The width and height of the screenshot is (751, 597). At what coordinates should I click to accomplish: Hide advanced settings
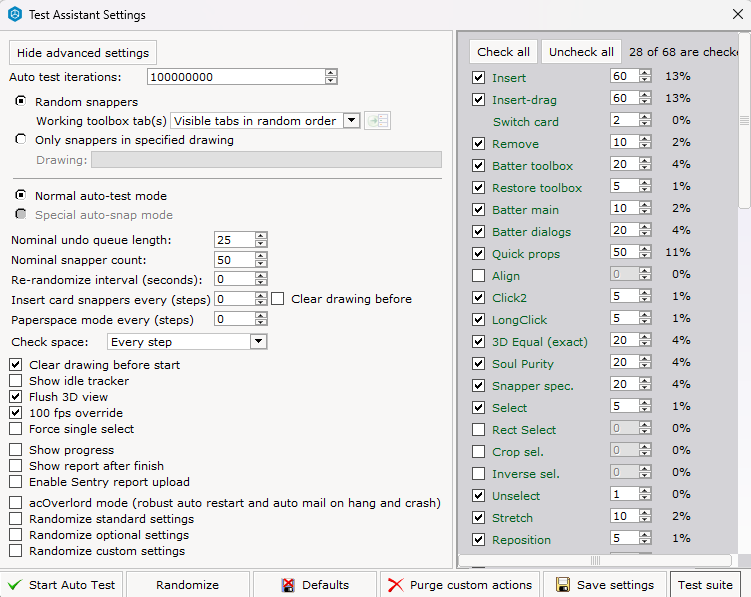(x=83, y=53)
